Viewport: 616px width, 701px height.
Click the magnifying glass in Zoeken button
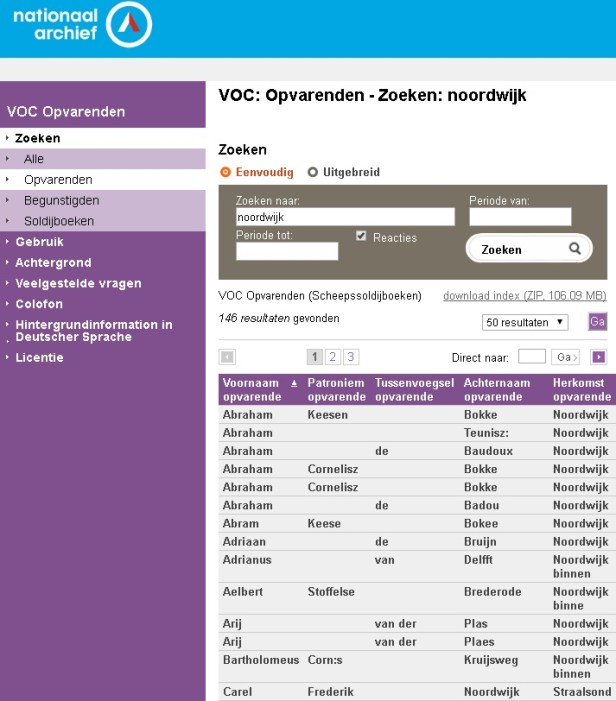point(574,249)
